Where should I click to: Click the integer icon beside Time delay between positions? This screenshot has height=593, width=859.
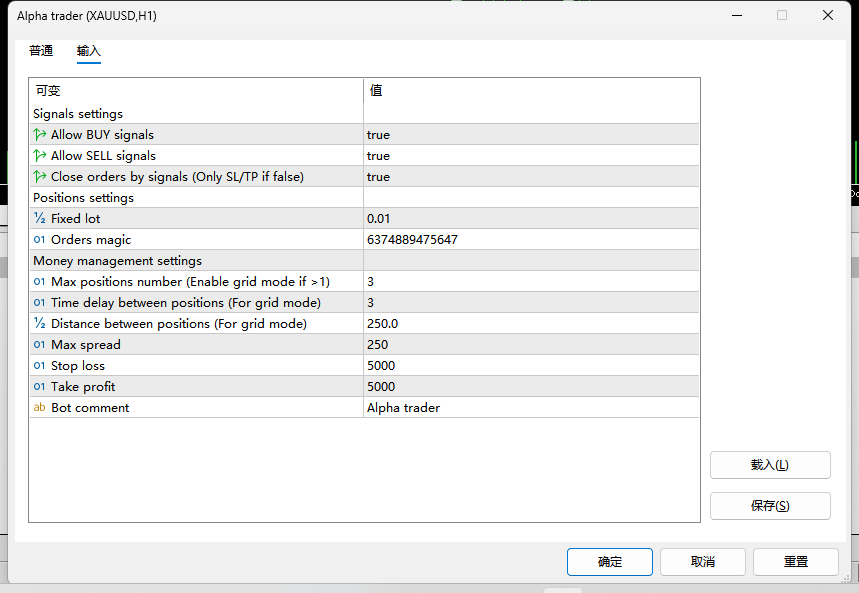(x=39, y=303)
